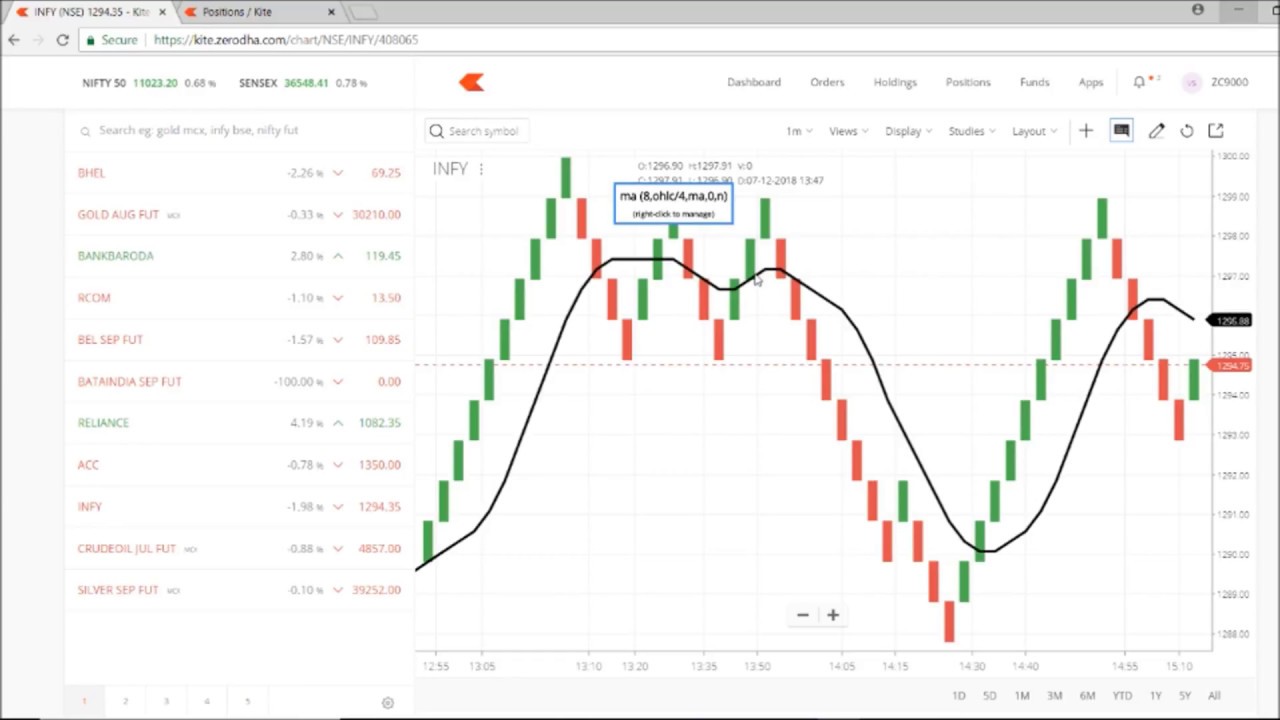The height and width of the screenshot is (720, 1280).
Task: Zoom in the chart with plus button
Action: tap(833, 615)
